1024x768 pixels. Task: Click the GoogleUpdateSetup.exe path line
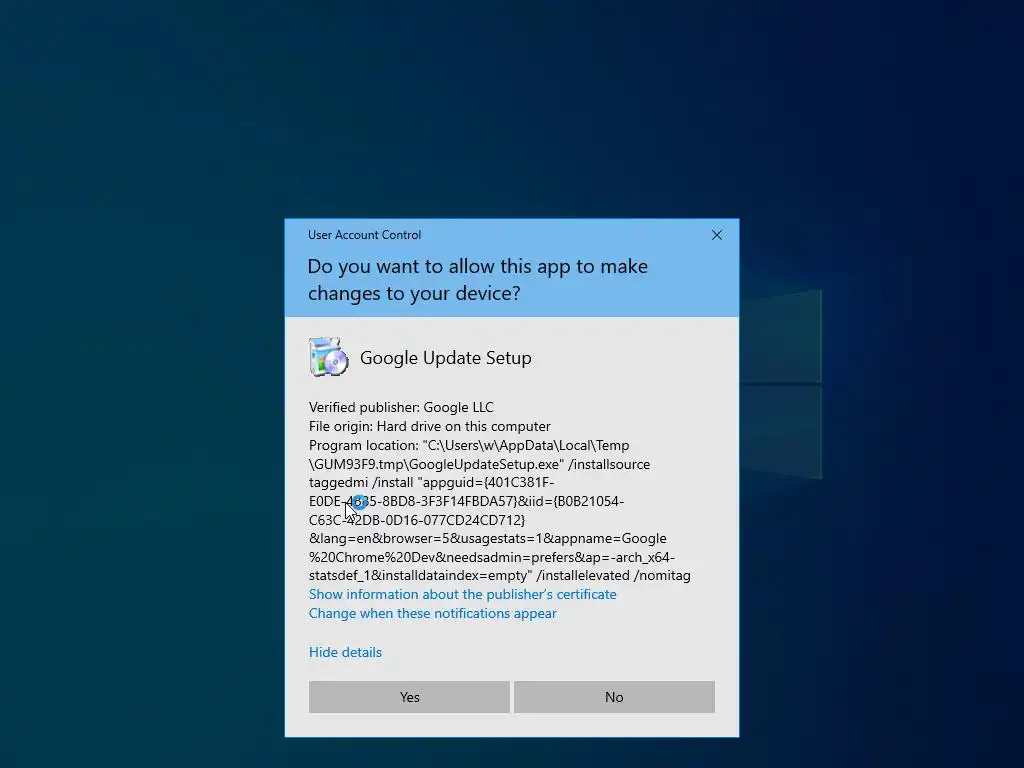tap(479, 464)
